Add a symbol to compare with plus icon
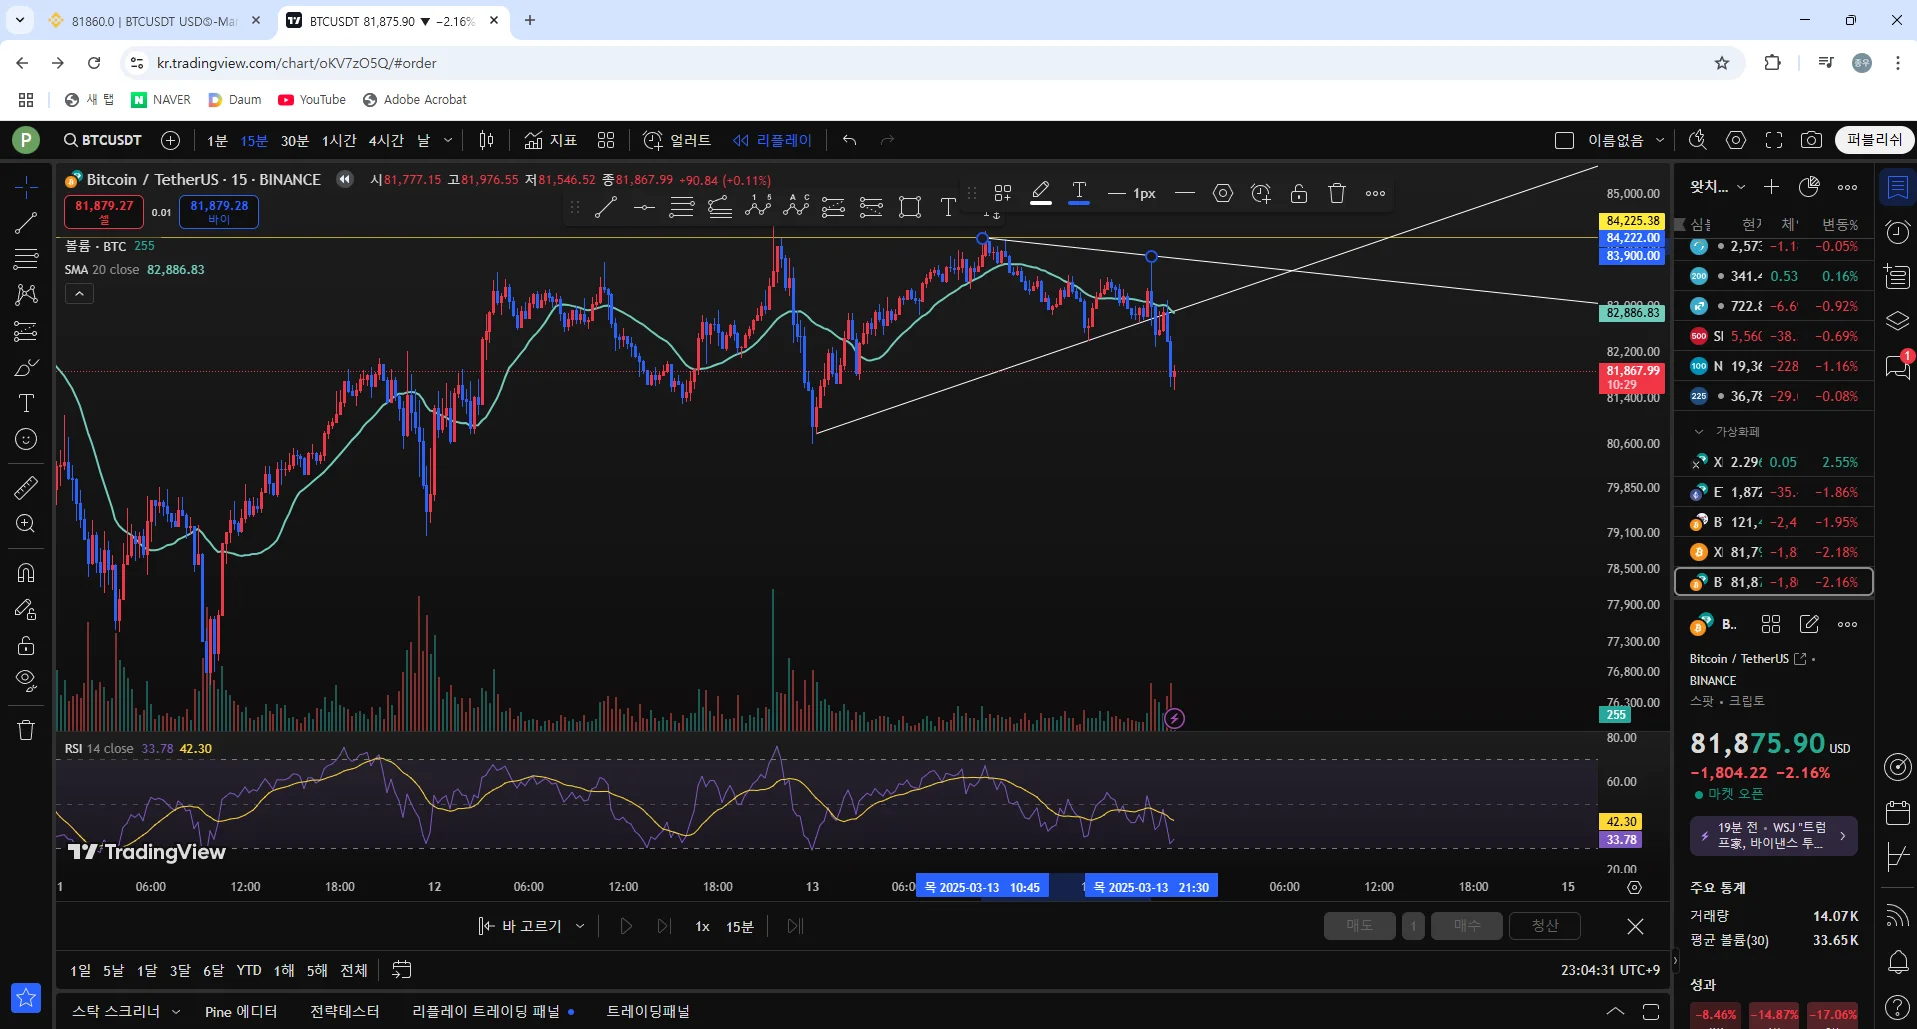The image size is (1917, 1029). coord(171,140)
